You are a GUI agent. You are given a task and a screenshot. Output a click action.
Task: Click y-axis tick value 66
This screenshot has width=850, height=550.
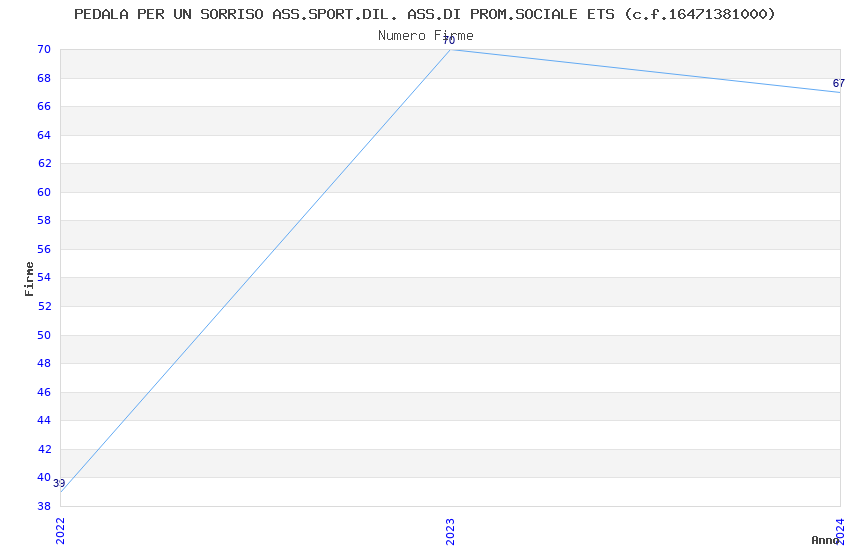[44, 106]
